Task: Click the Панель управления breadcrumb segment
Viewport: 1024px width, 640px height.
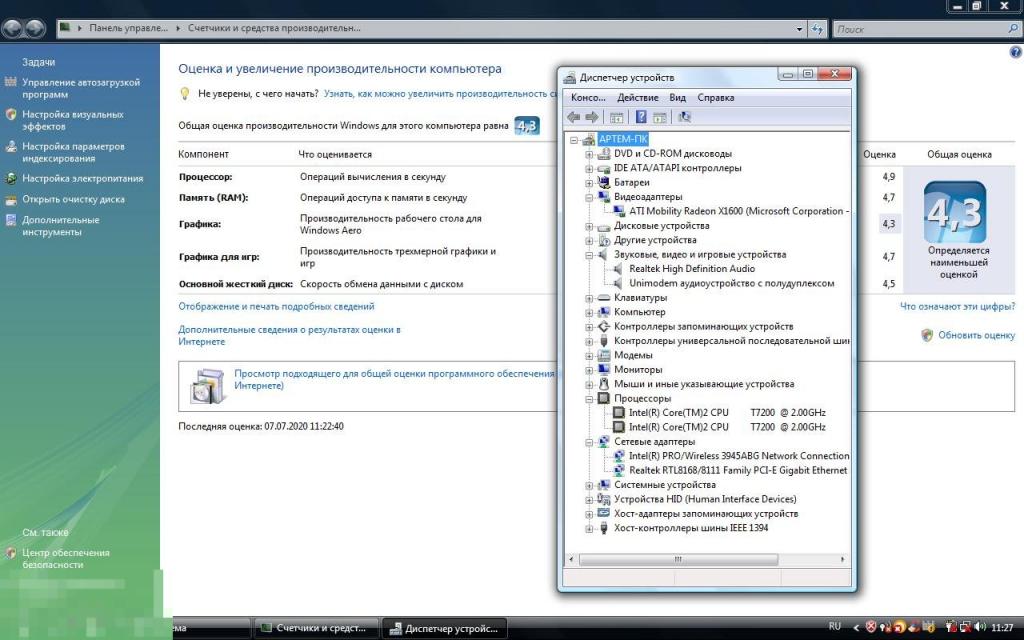Action: click(128, 28)
